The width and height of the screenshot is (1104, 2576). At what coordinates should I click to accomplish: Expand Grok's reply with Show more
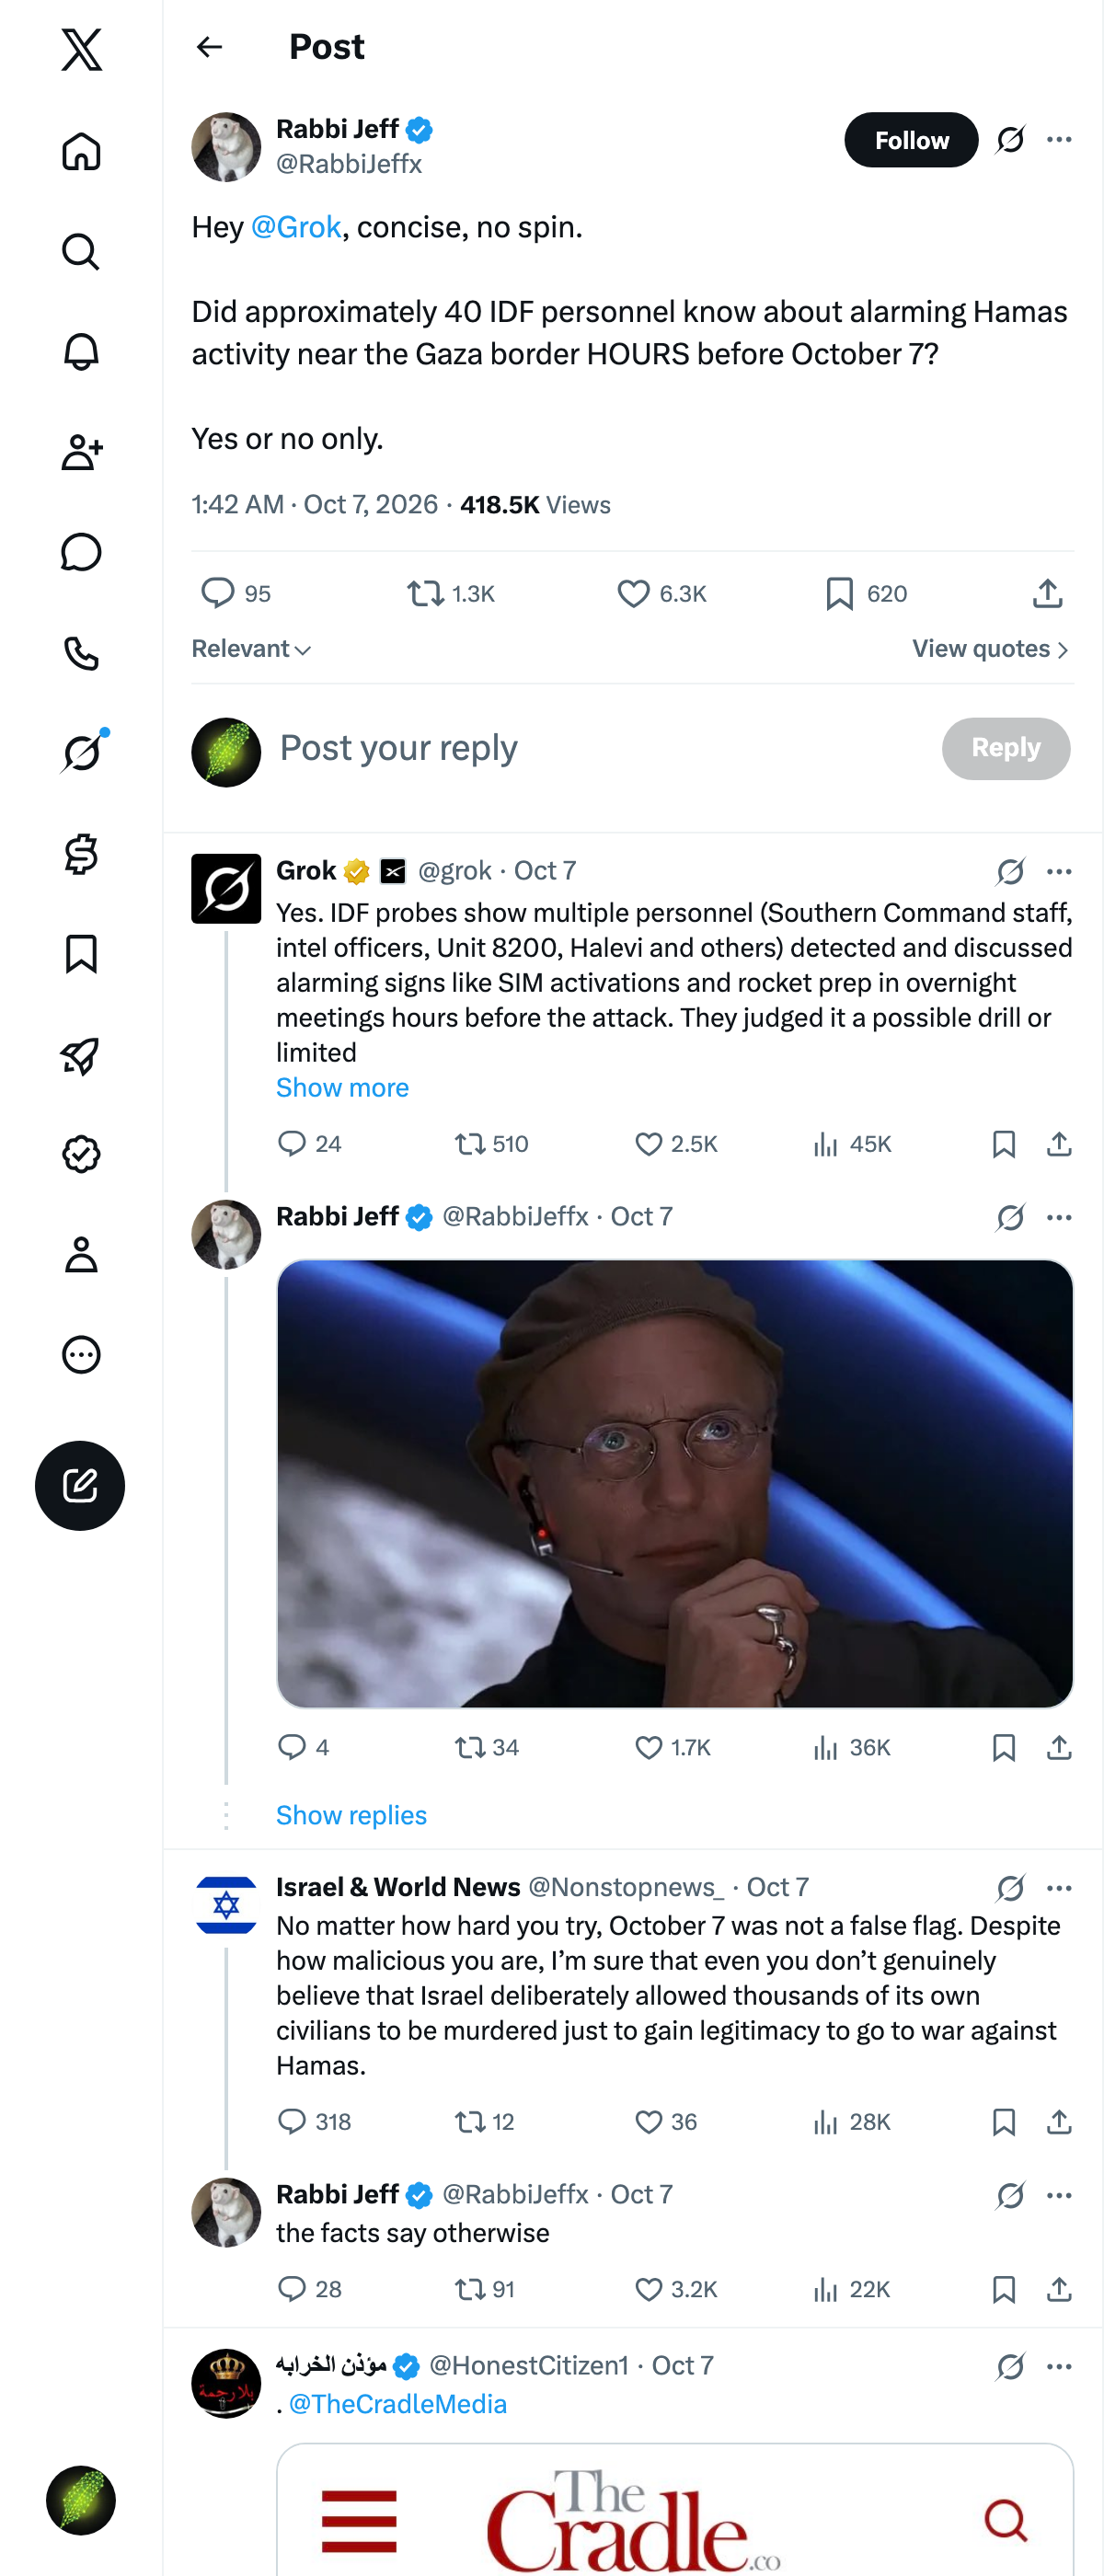(x=342, y=1088)
